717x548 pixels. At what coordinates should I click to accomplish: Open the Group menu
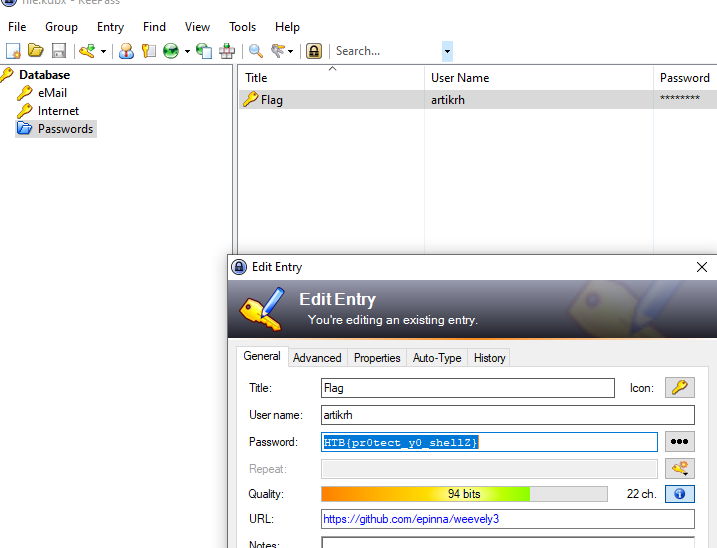[61, 27]
